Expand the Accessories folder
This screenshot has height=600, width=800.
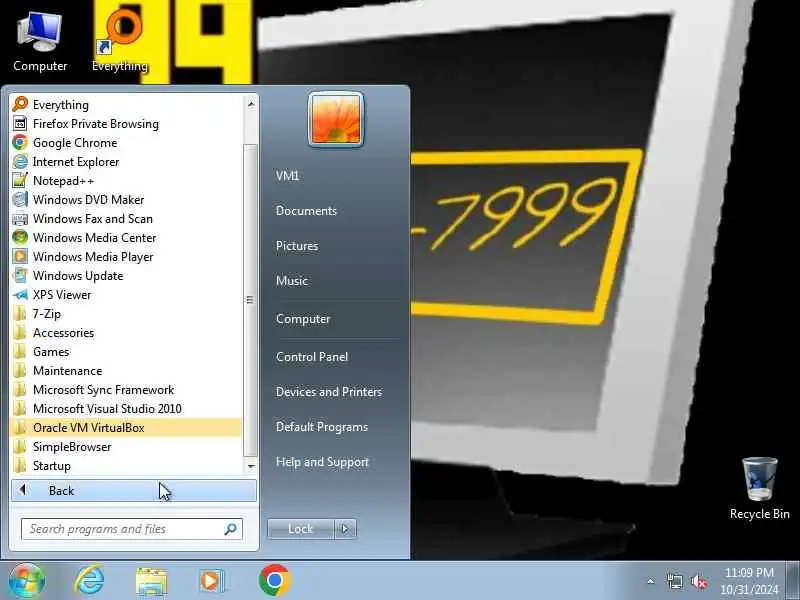[126, 333]
